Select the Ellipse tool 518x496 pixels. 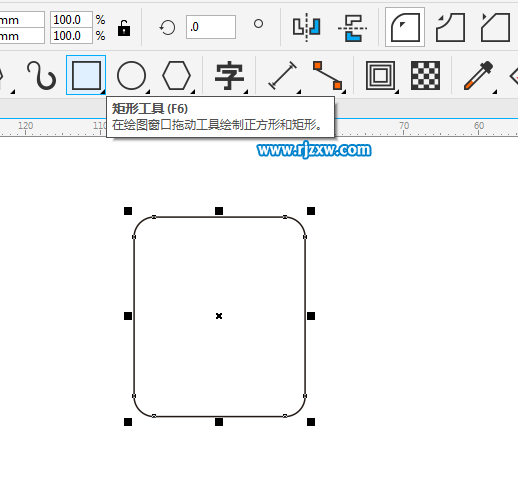[131, 75]
